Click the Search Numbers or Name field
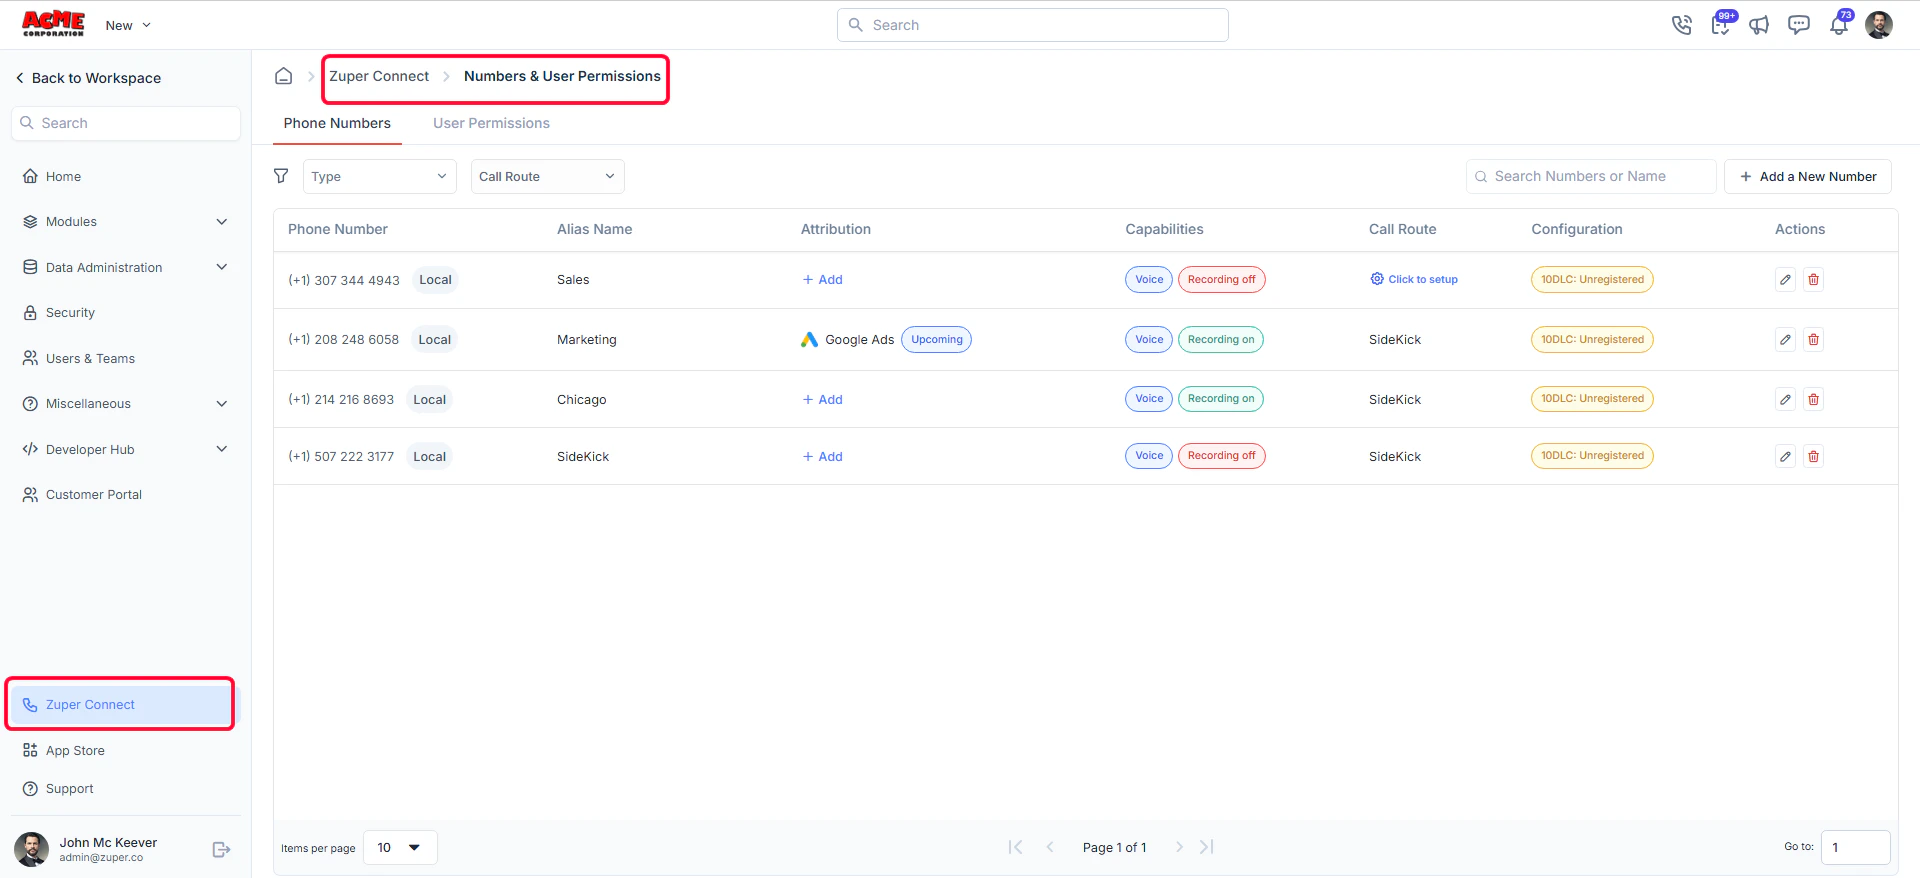This screenshot has height=878, width=1920. [x=1591, y=177]
